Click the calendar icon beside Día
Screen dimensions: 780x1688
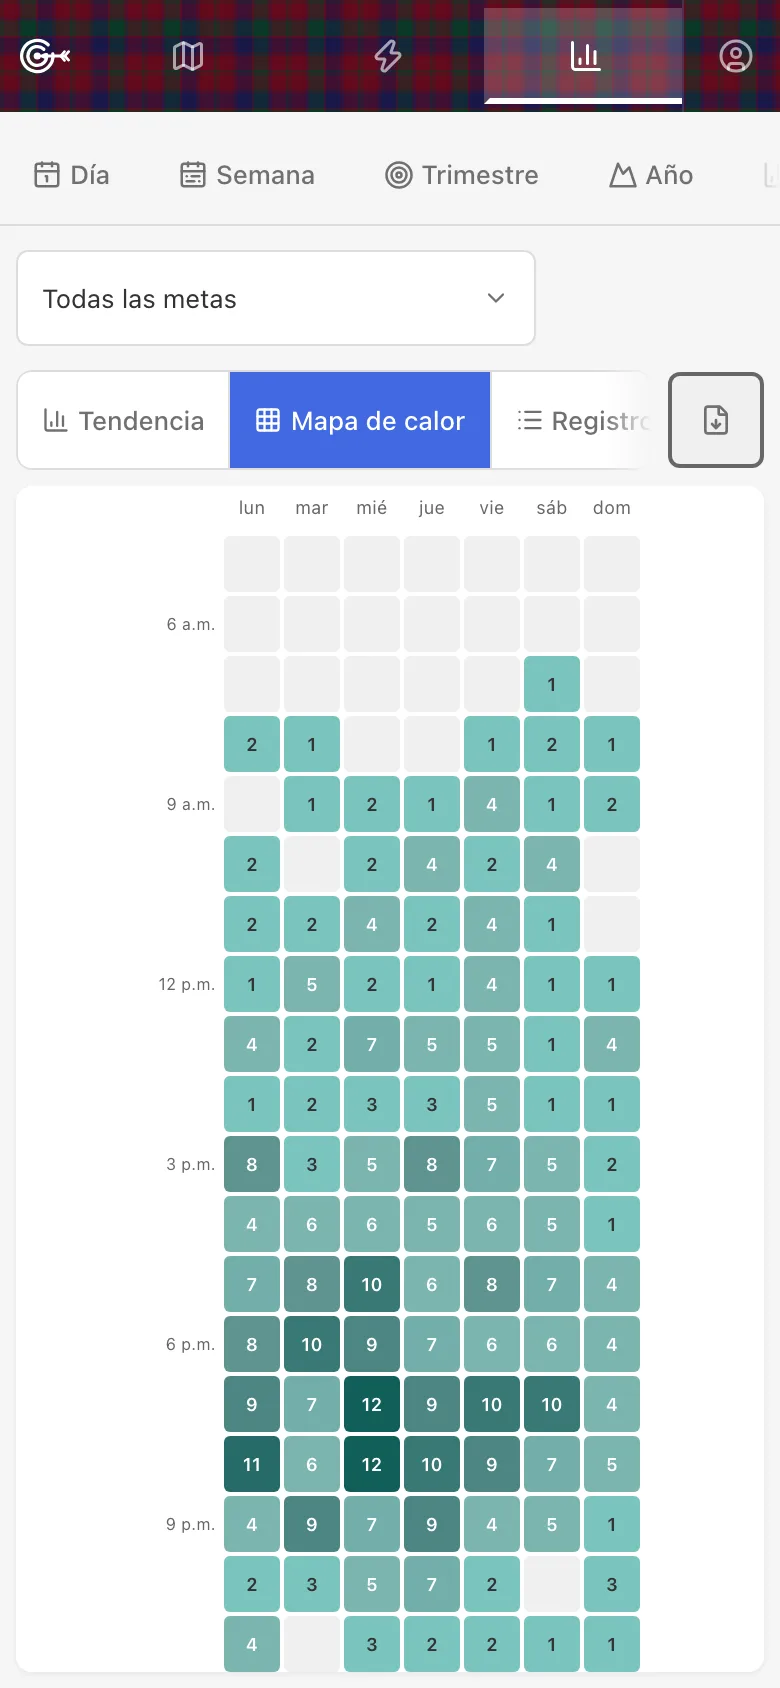(47, 175)
